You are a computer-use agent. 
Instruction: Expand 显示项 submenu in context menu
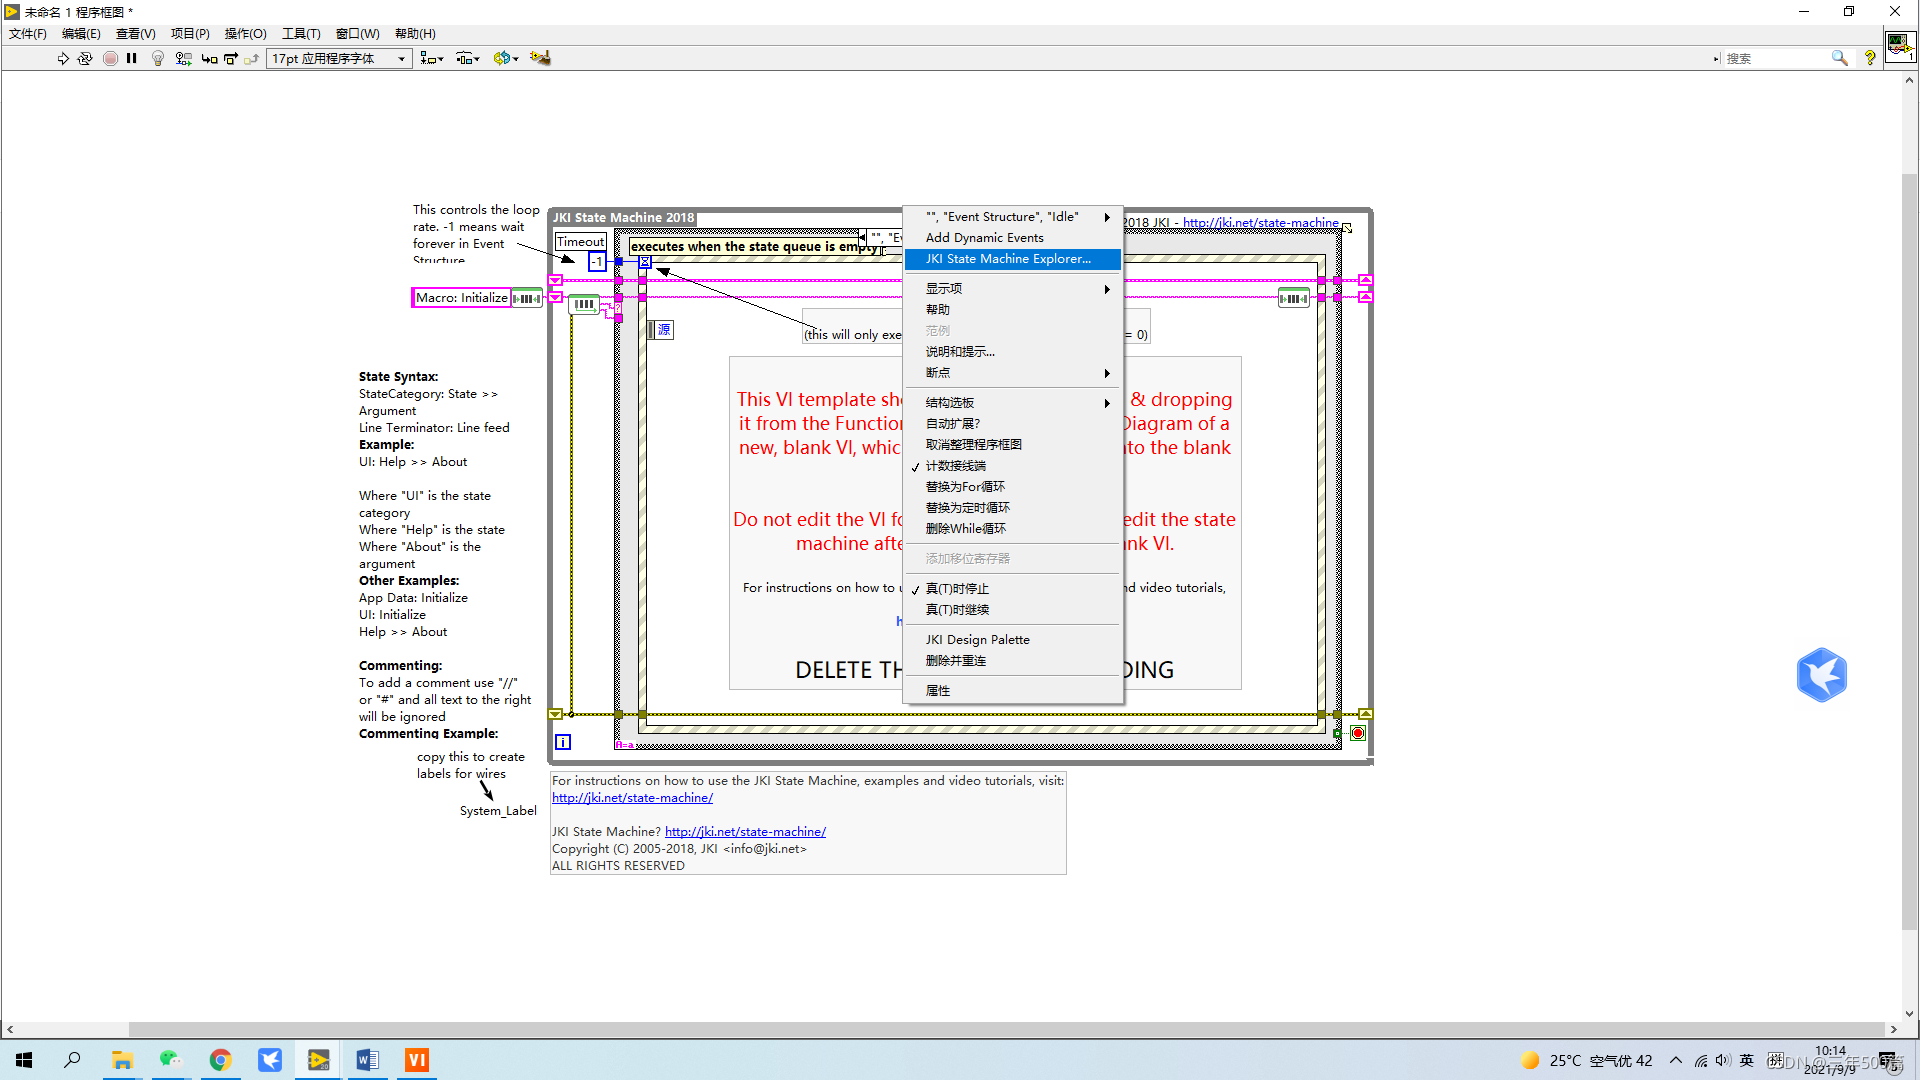coord(1012,288)
